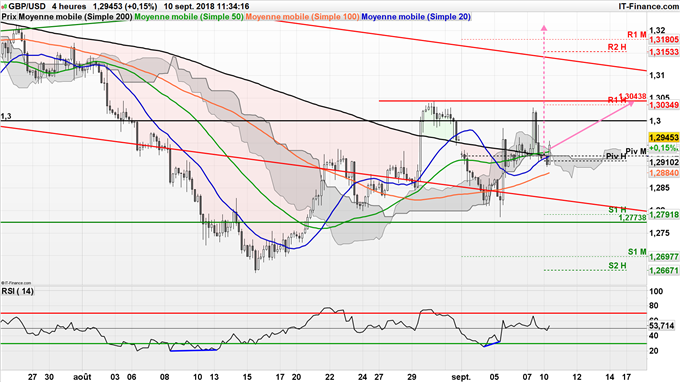Viewport: 680px width, 382px height.
Task: Click the 1,31533 price tag
Action: tap(664, 52)
